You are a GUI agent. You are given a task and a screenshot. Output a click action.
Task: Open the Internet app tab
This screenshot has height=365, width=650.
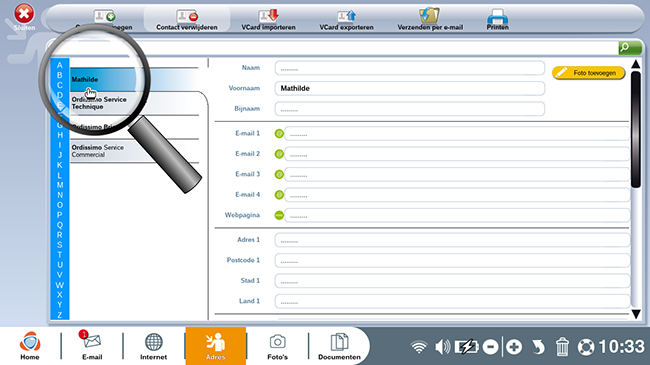[x=153, y=346]
